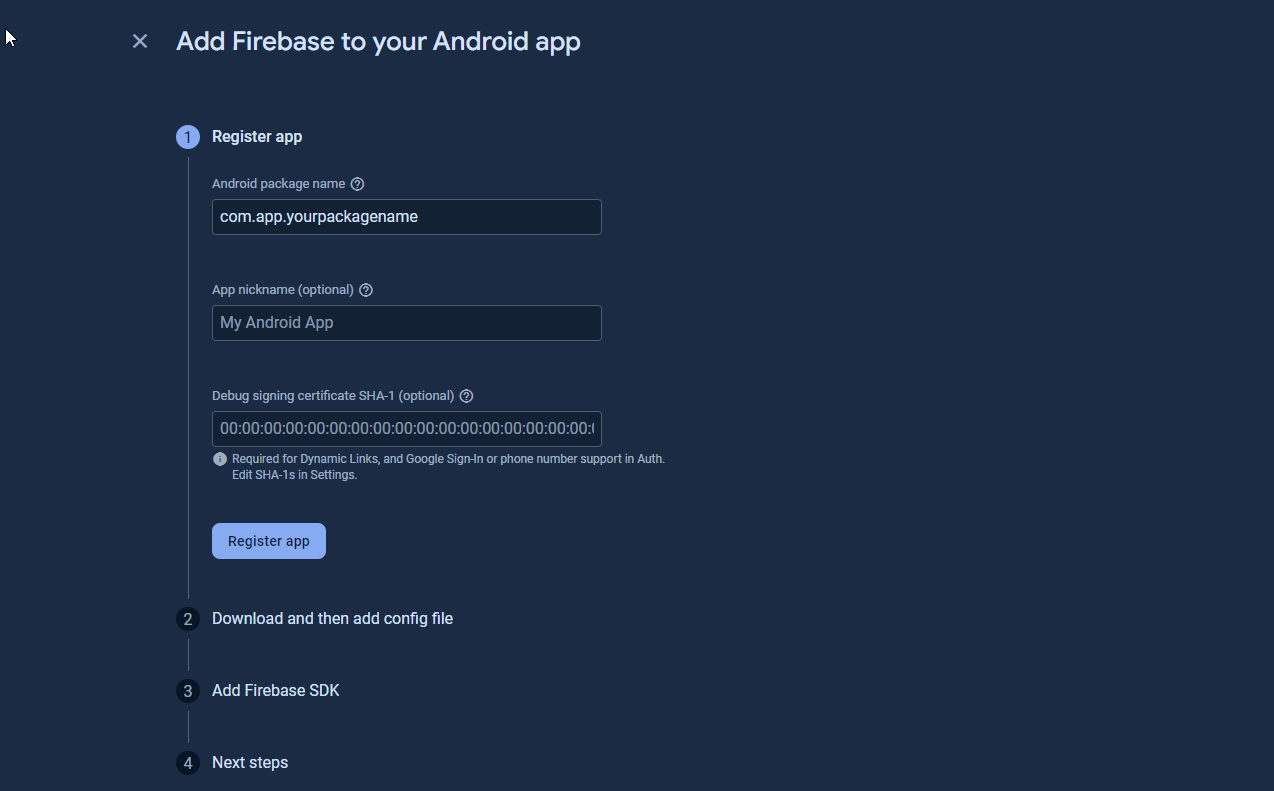Close the Add Firebase dialog

tap(139, 41)
